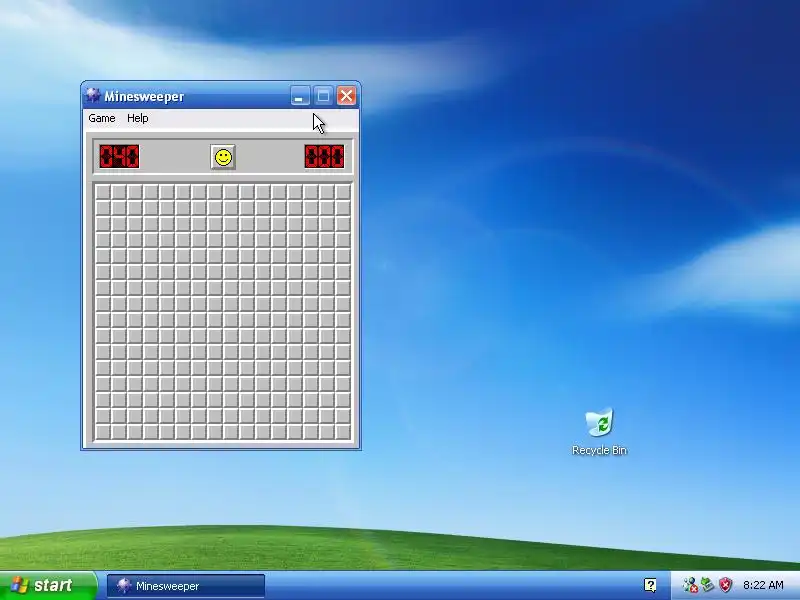Click the Minesweeper title bar app icon
This screenshot has width=800, height=600.
click(93, 95)
